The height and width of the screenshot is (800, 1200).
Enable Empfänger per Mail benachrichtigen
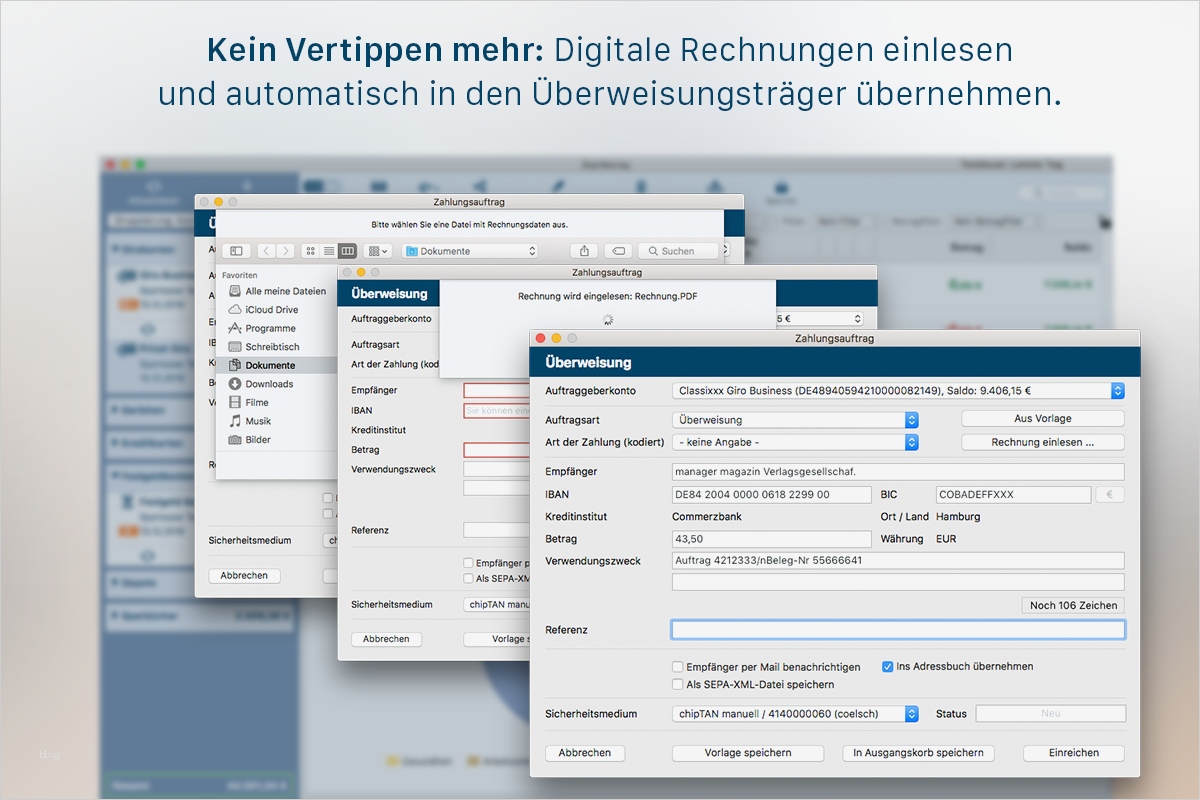(678, 666)
